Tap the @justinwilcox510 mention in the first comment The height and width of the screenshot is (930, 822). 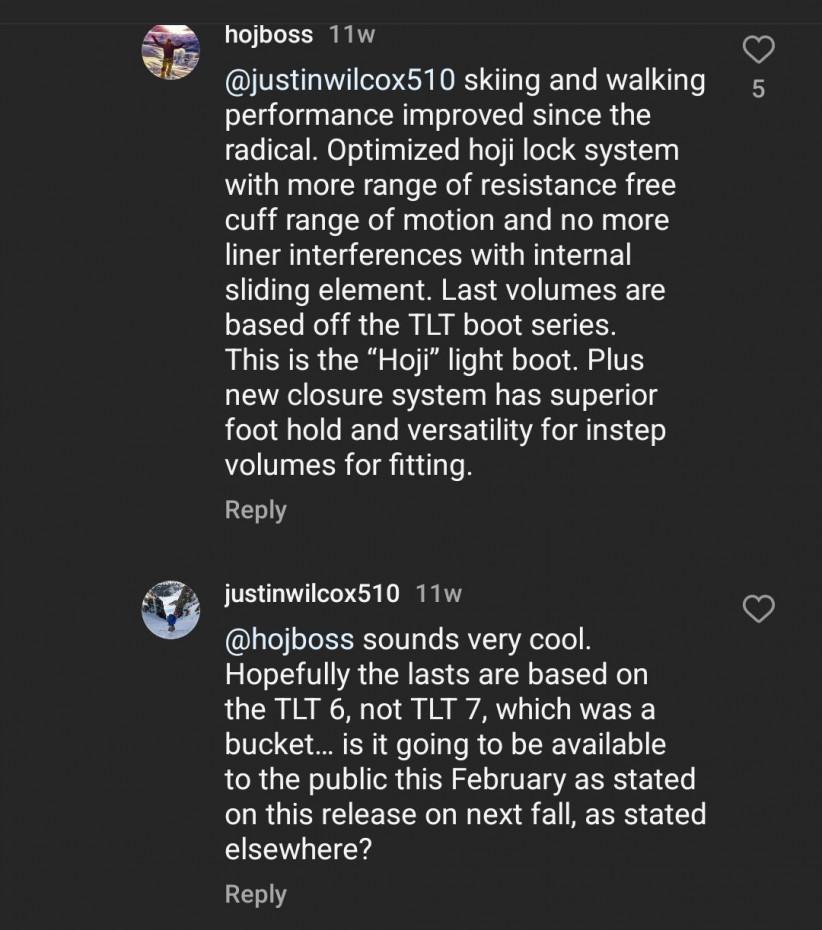(340, 80)
